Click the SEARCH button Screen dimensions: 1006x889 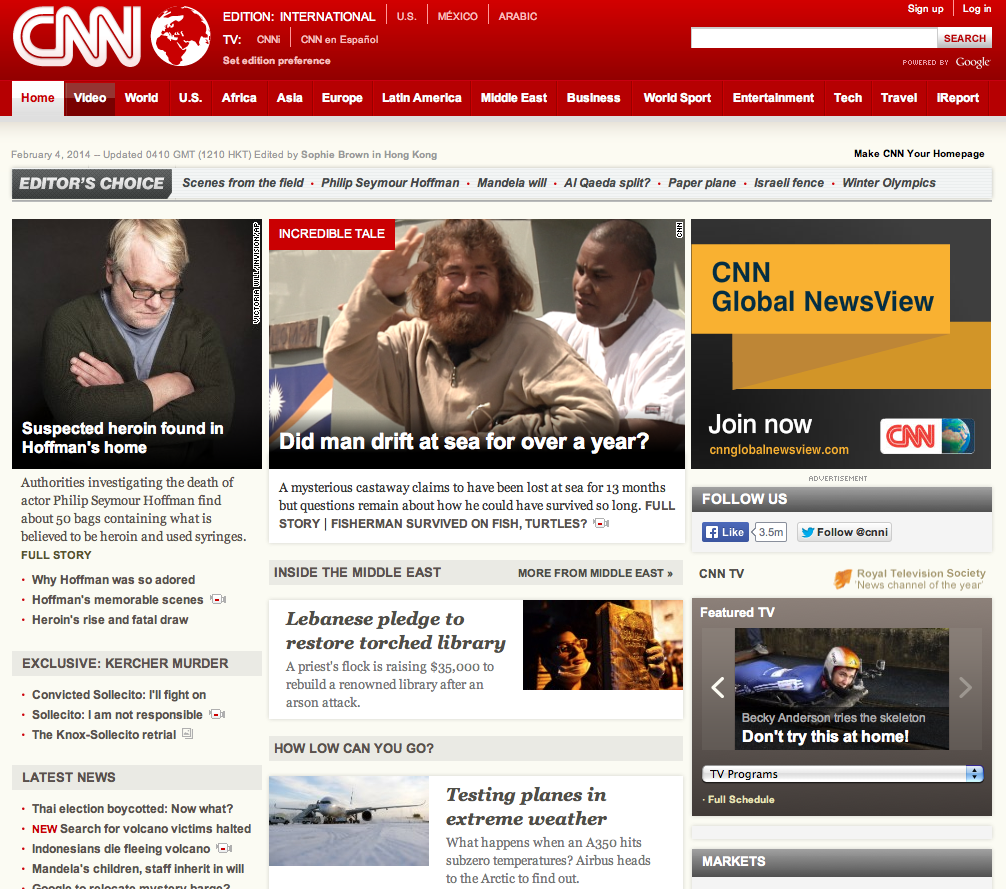coord(964,38)
